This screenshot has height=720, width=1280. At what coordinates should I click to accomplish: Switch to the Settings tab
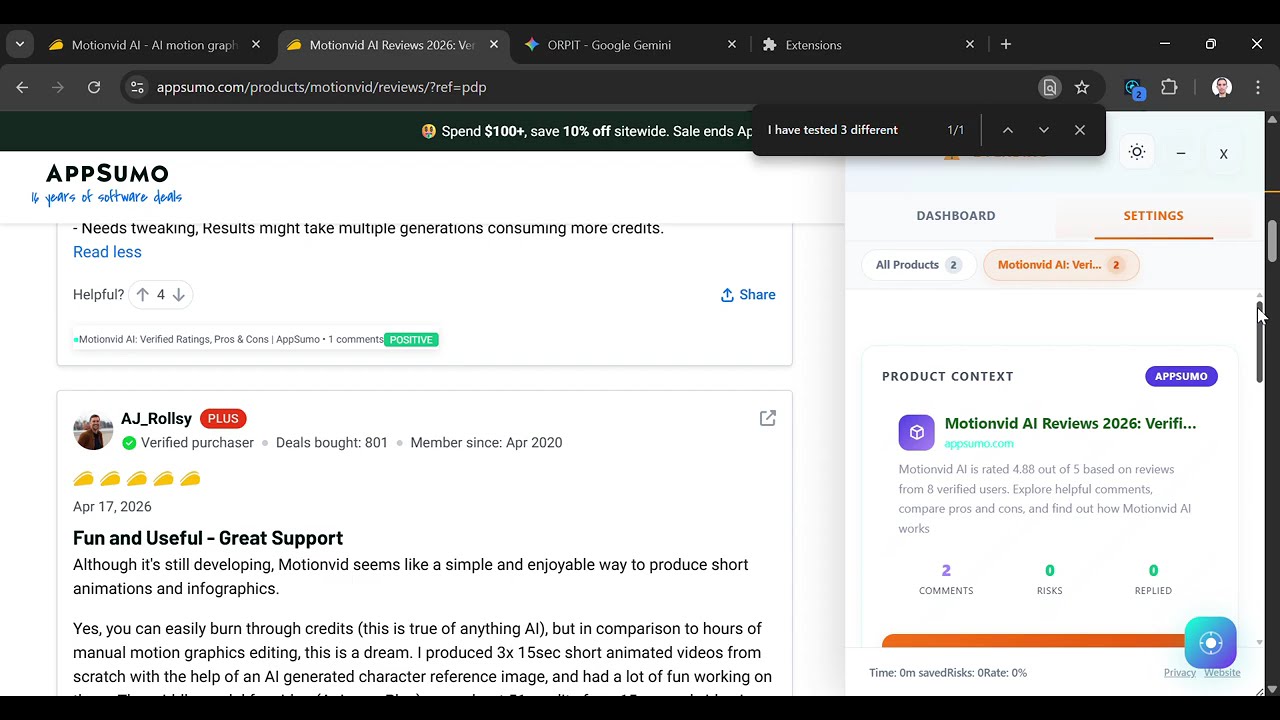click(1153, 215)
